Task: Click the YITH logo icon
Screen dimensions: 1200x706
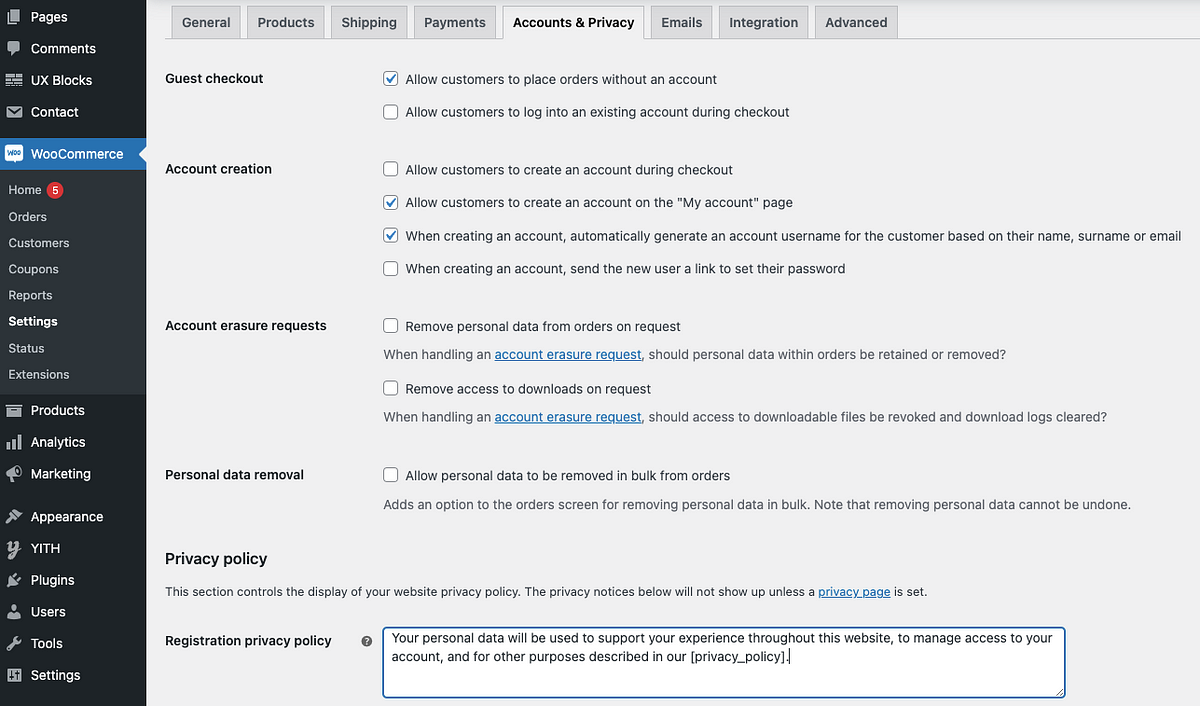Action: click(x=14, y=548)
